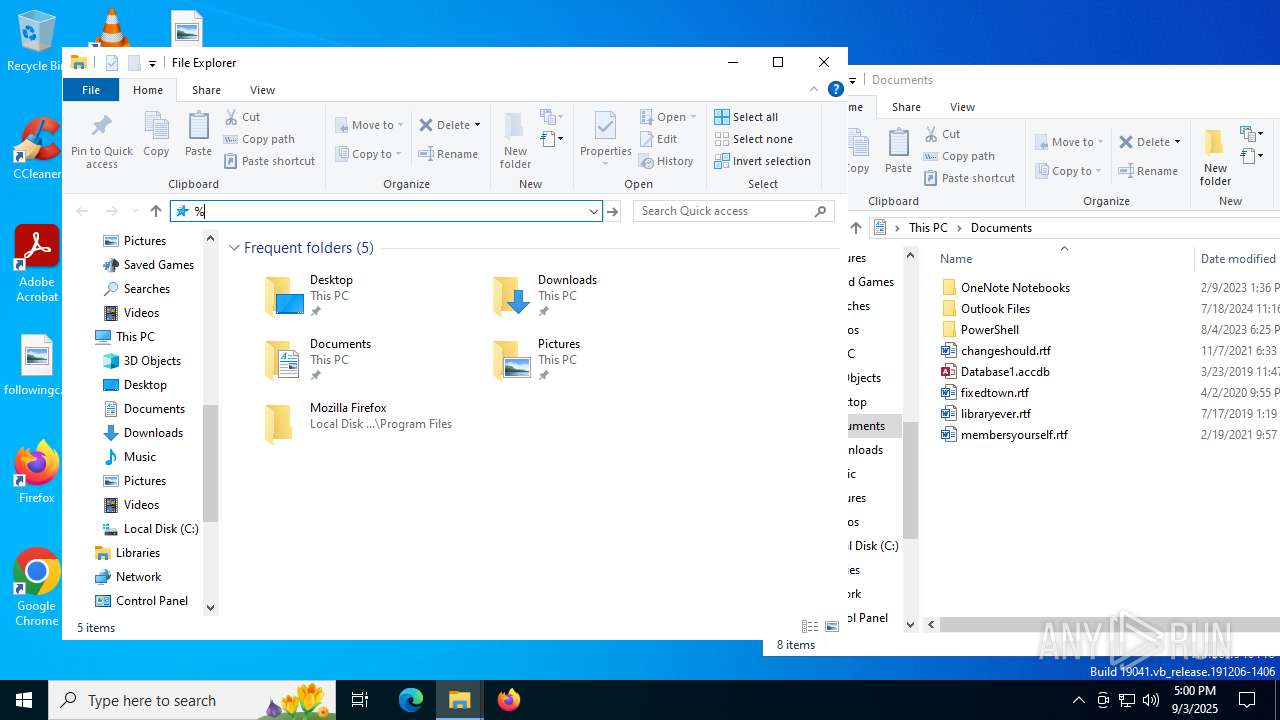Viewport: 1280px width, 720px height.
Task: Select Control Panel in navigation pane
Action: pos(141,601)
